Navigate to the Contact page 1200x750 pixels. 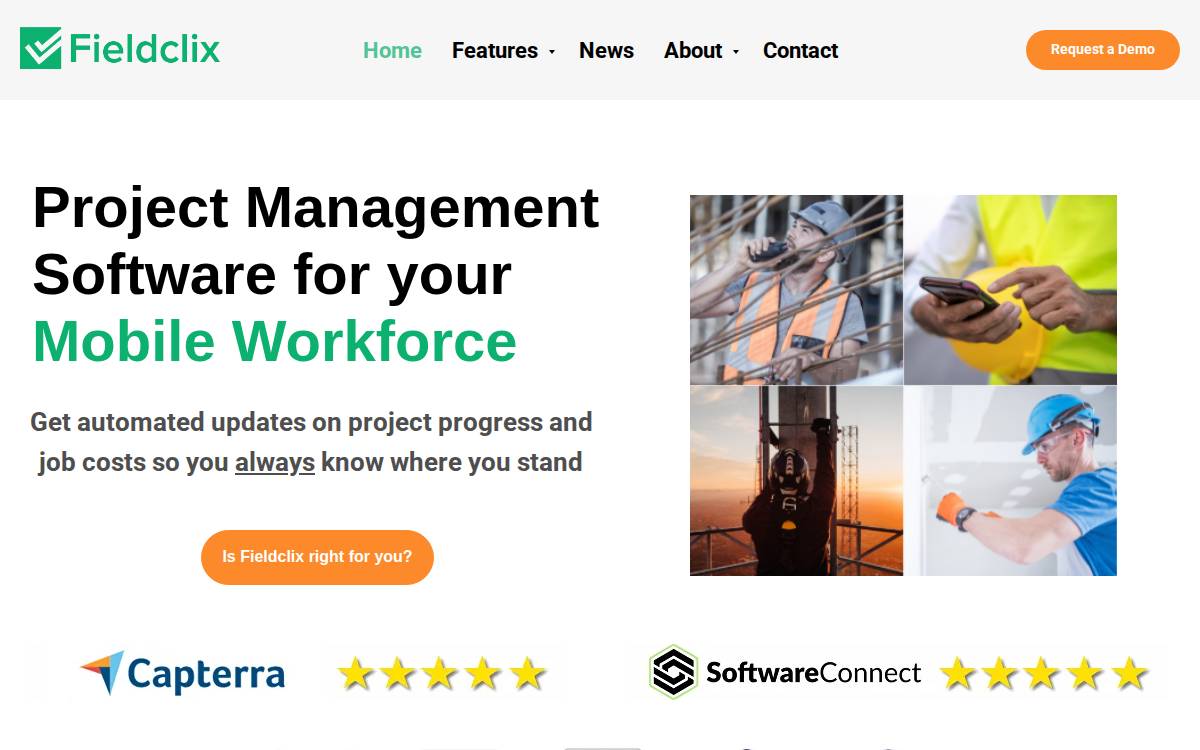[x=800, y=50]
